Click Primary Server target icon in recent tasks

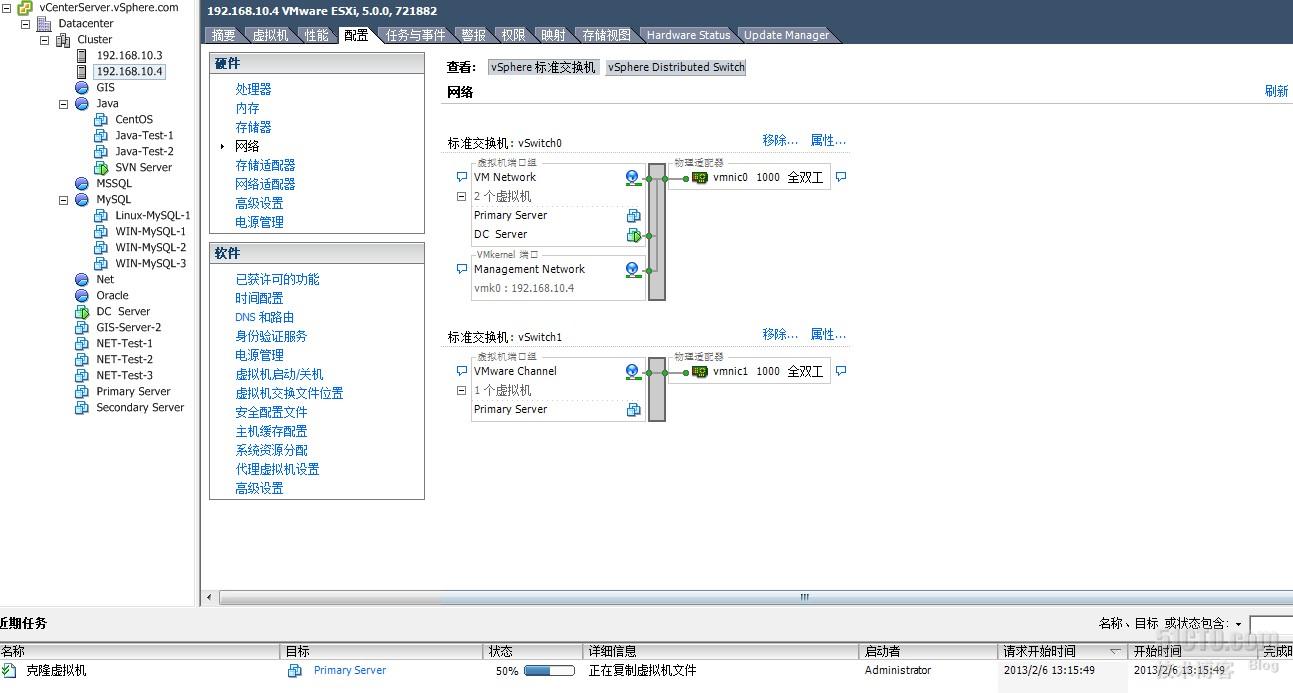coord(295,671)
